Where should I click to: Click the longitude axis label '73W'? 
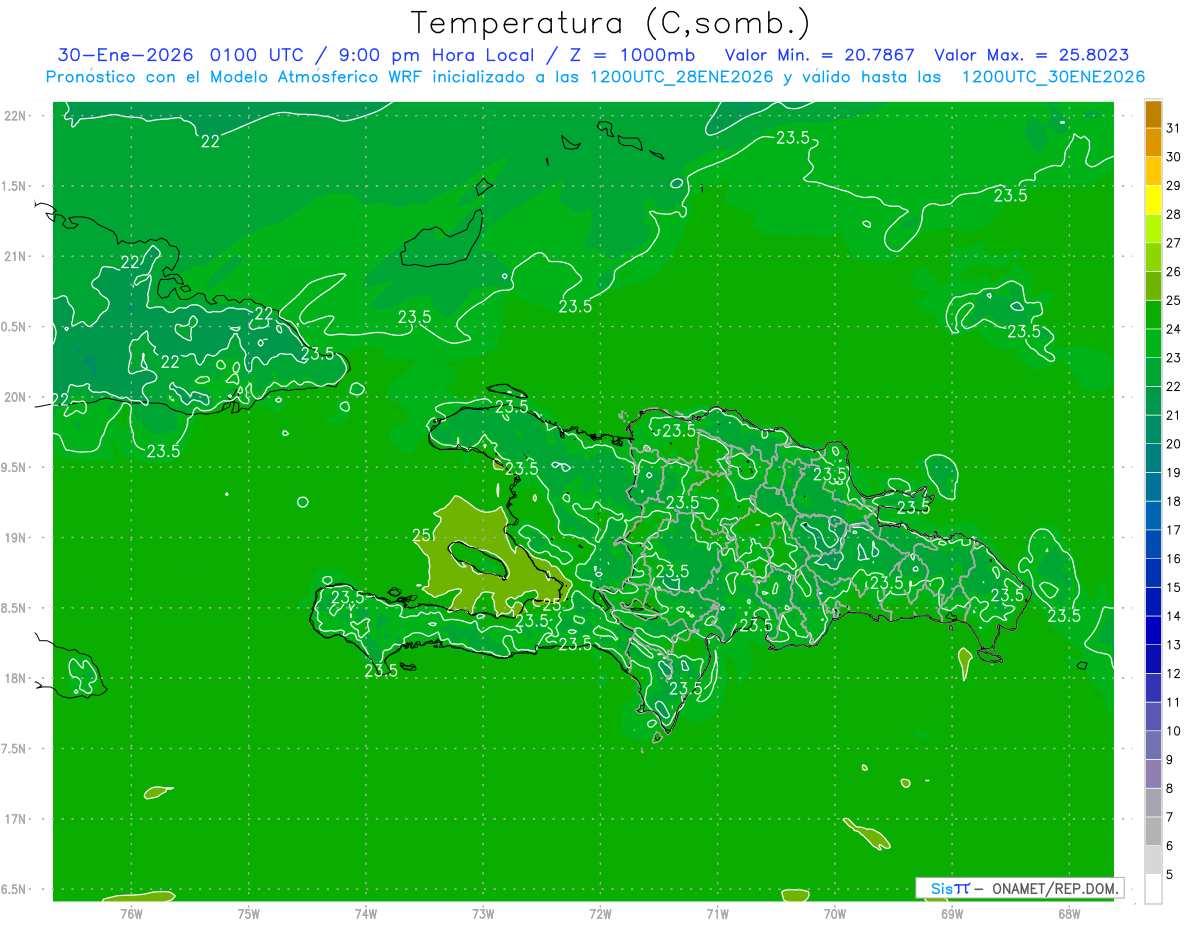483,914
